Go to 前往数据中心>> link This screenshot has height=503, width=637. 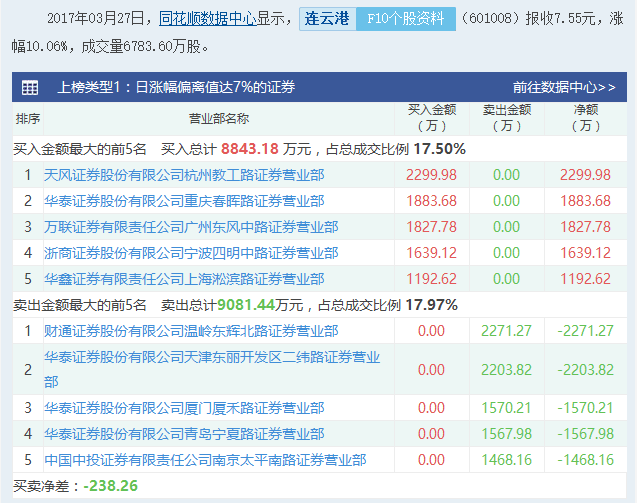pyautogui.click(x=564, y=87)
